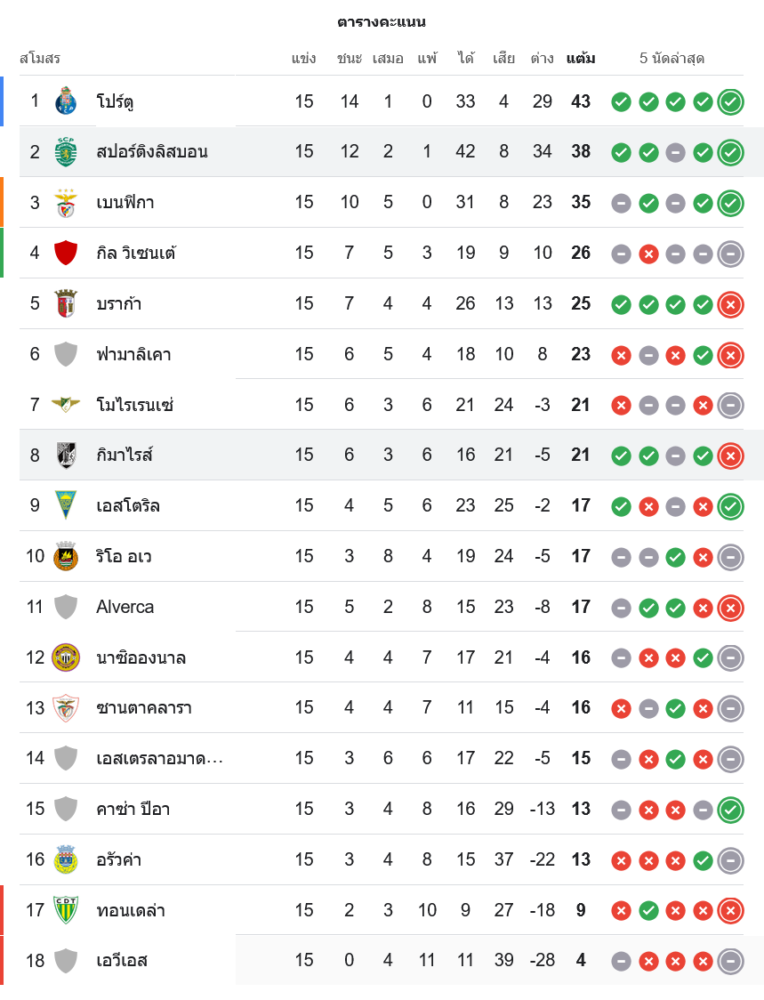Click the แต้ม points column header
This screenshot has width=764, height=1000.
(580, 58)
